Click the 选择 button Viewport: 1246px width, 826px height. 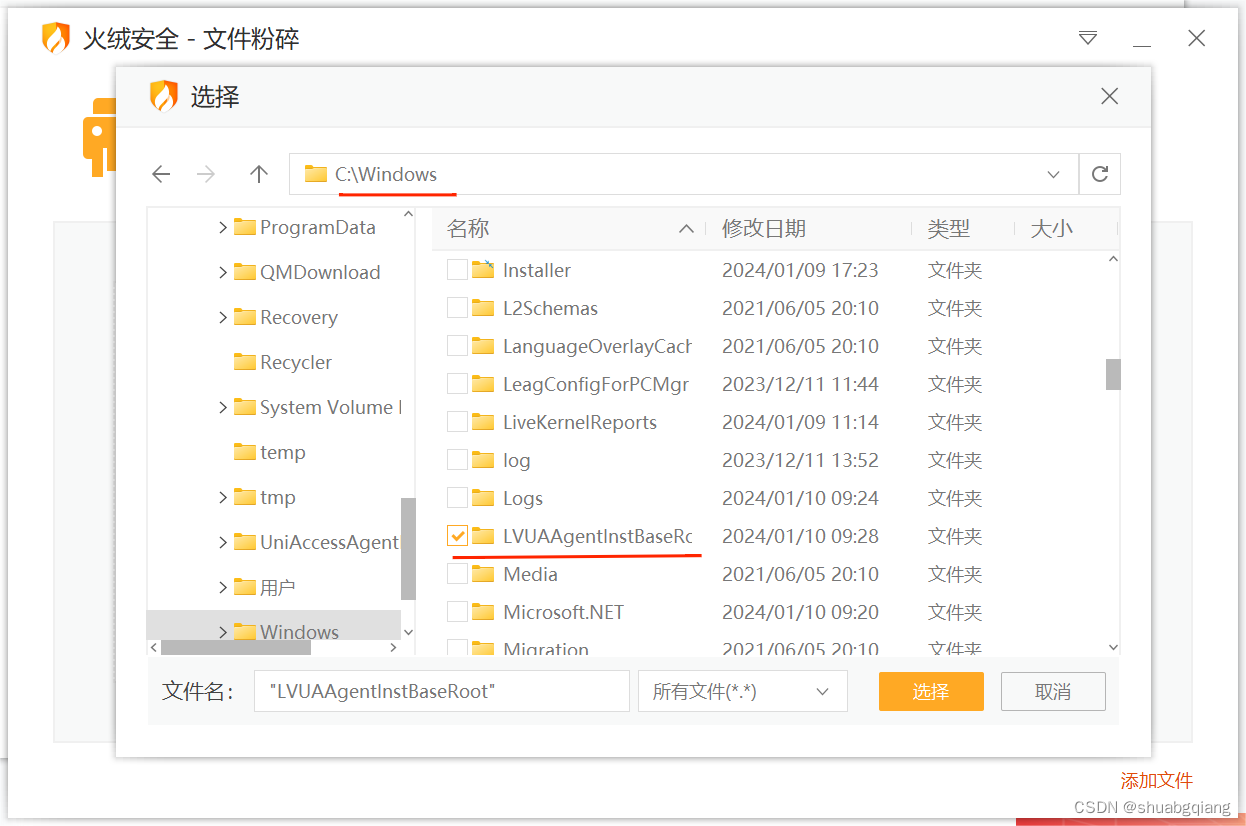pos(931,691)
